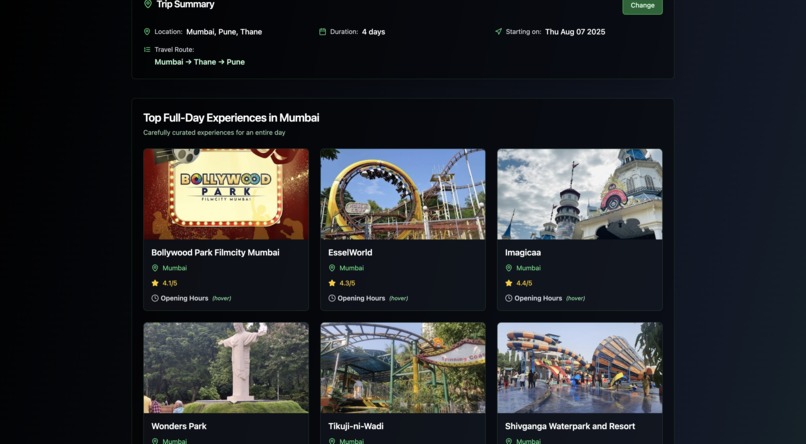Click the clock icon on EsselWorld card

tap(332, 299)
